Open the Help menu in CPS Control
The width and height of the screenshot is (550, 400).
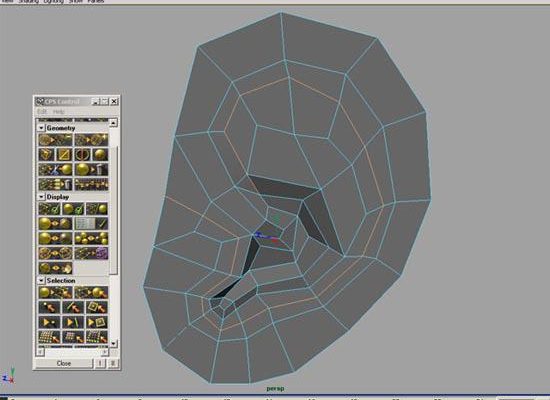tap(59, 111)
